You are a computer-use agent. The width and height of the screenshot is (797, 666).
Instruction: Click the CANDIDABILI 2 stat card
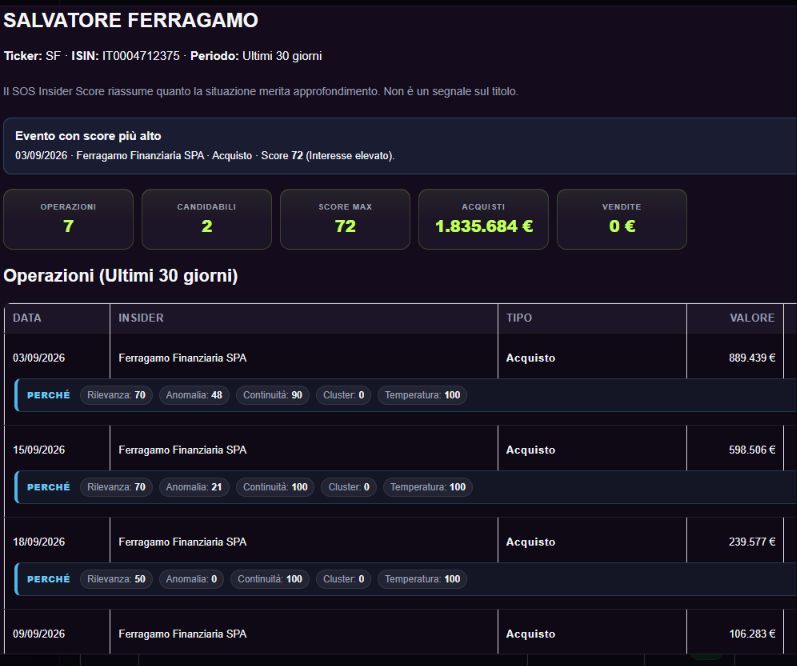206,219
